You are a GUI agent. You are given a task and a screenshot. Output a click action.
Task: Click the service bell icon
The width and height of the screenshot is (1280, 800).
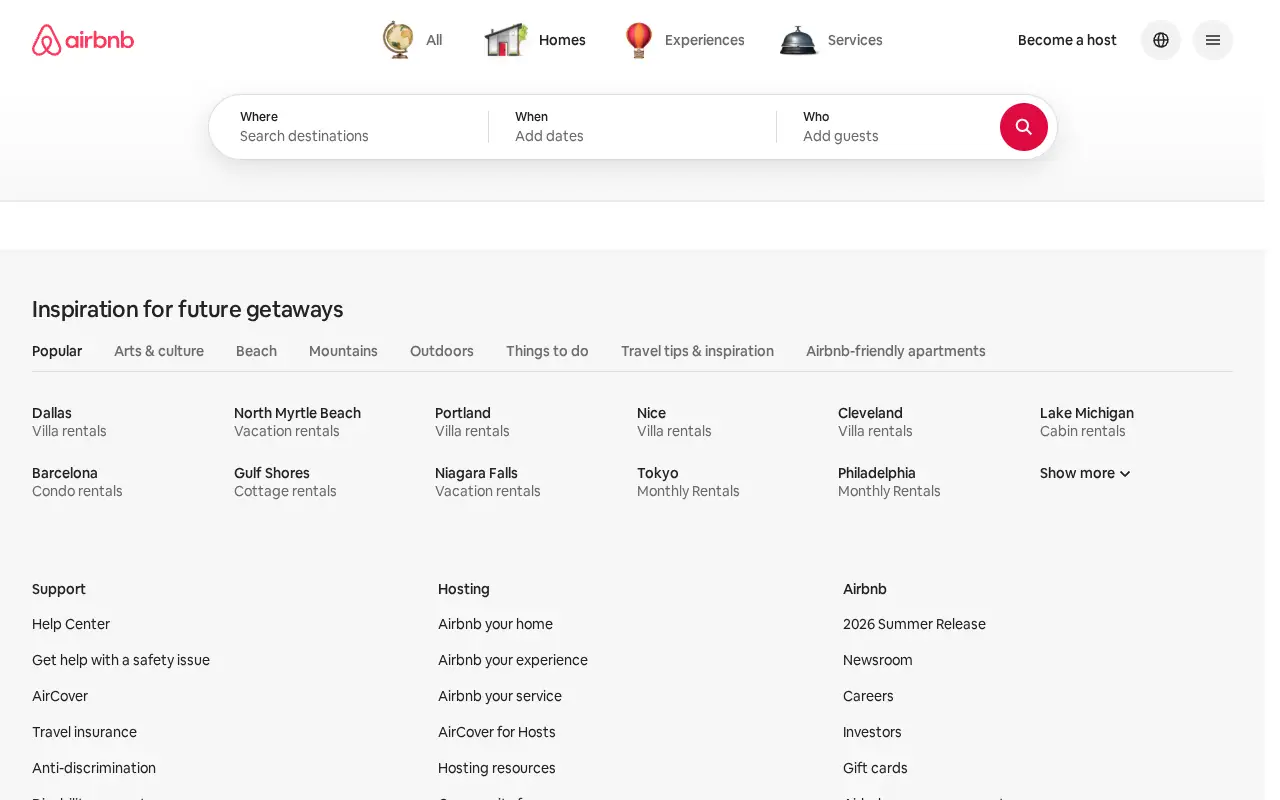[798, 40]
